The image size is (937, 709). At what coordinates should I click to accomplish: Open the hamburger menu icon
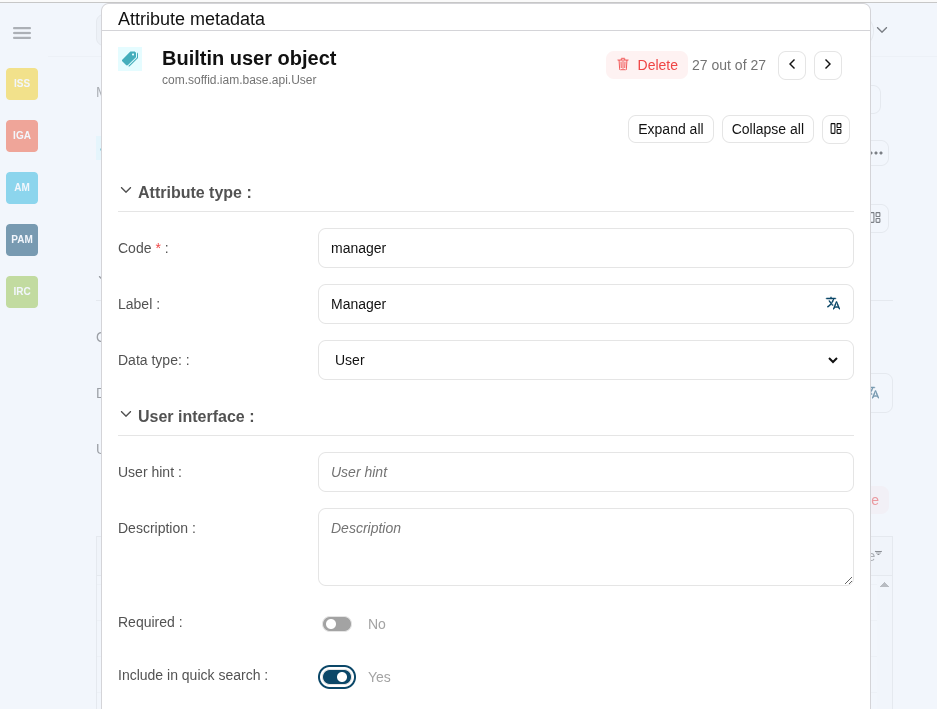[22, 33]
